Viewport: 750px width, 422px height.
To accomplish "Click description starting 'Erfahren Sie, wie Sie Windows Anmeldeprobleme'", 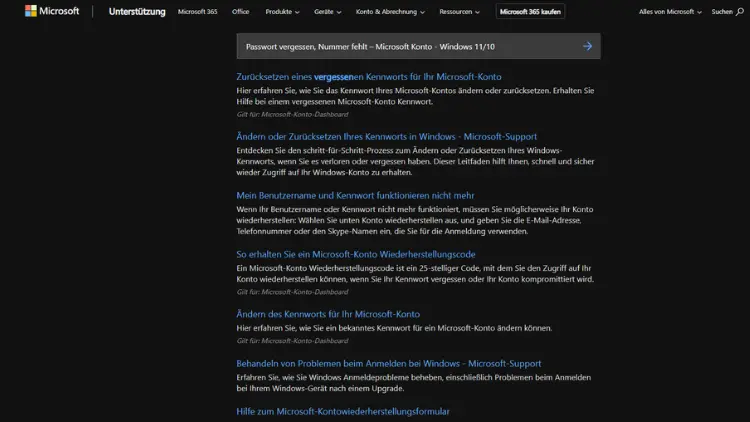I will [x=414, y=383].
